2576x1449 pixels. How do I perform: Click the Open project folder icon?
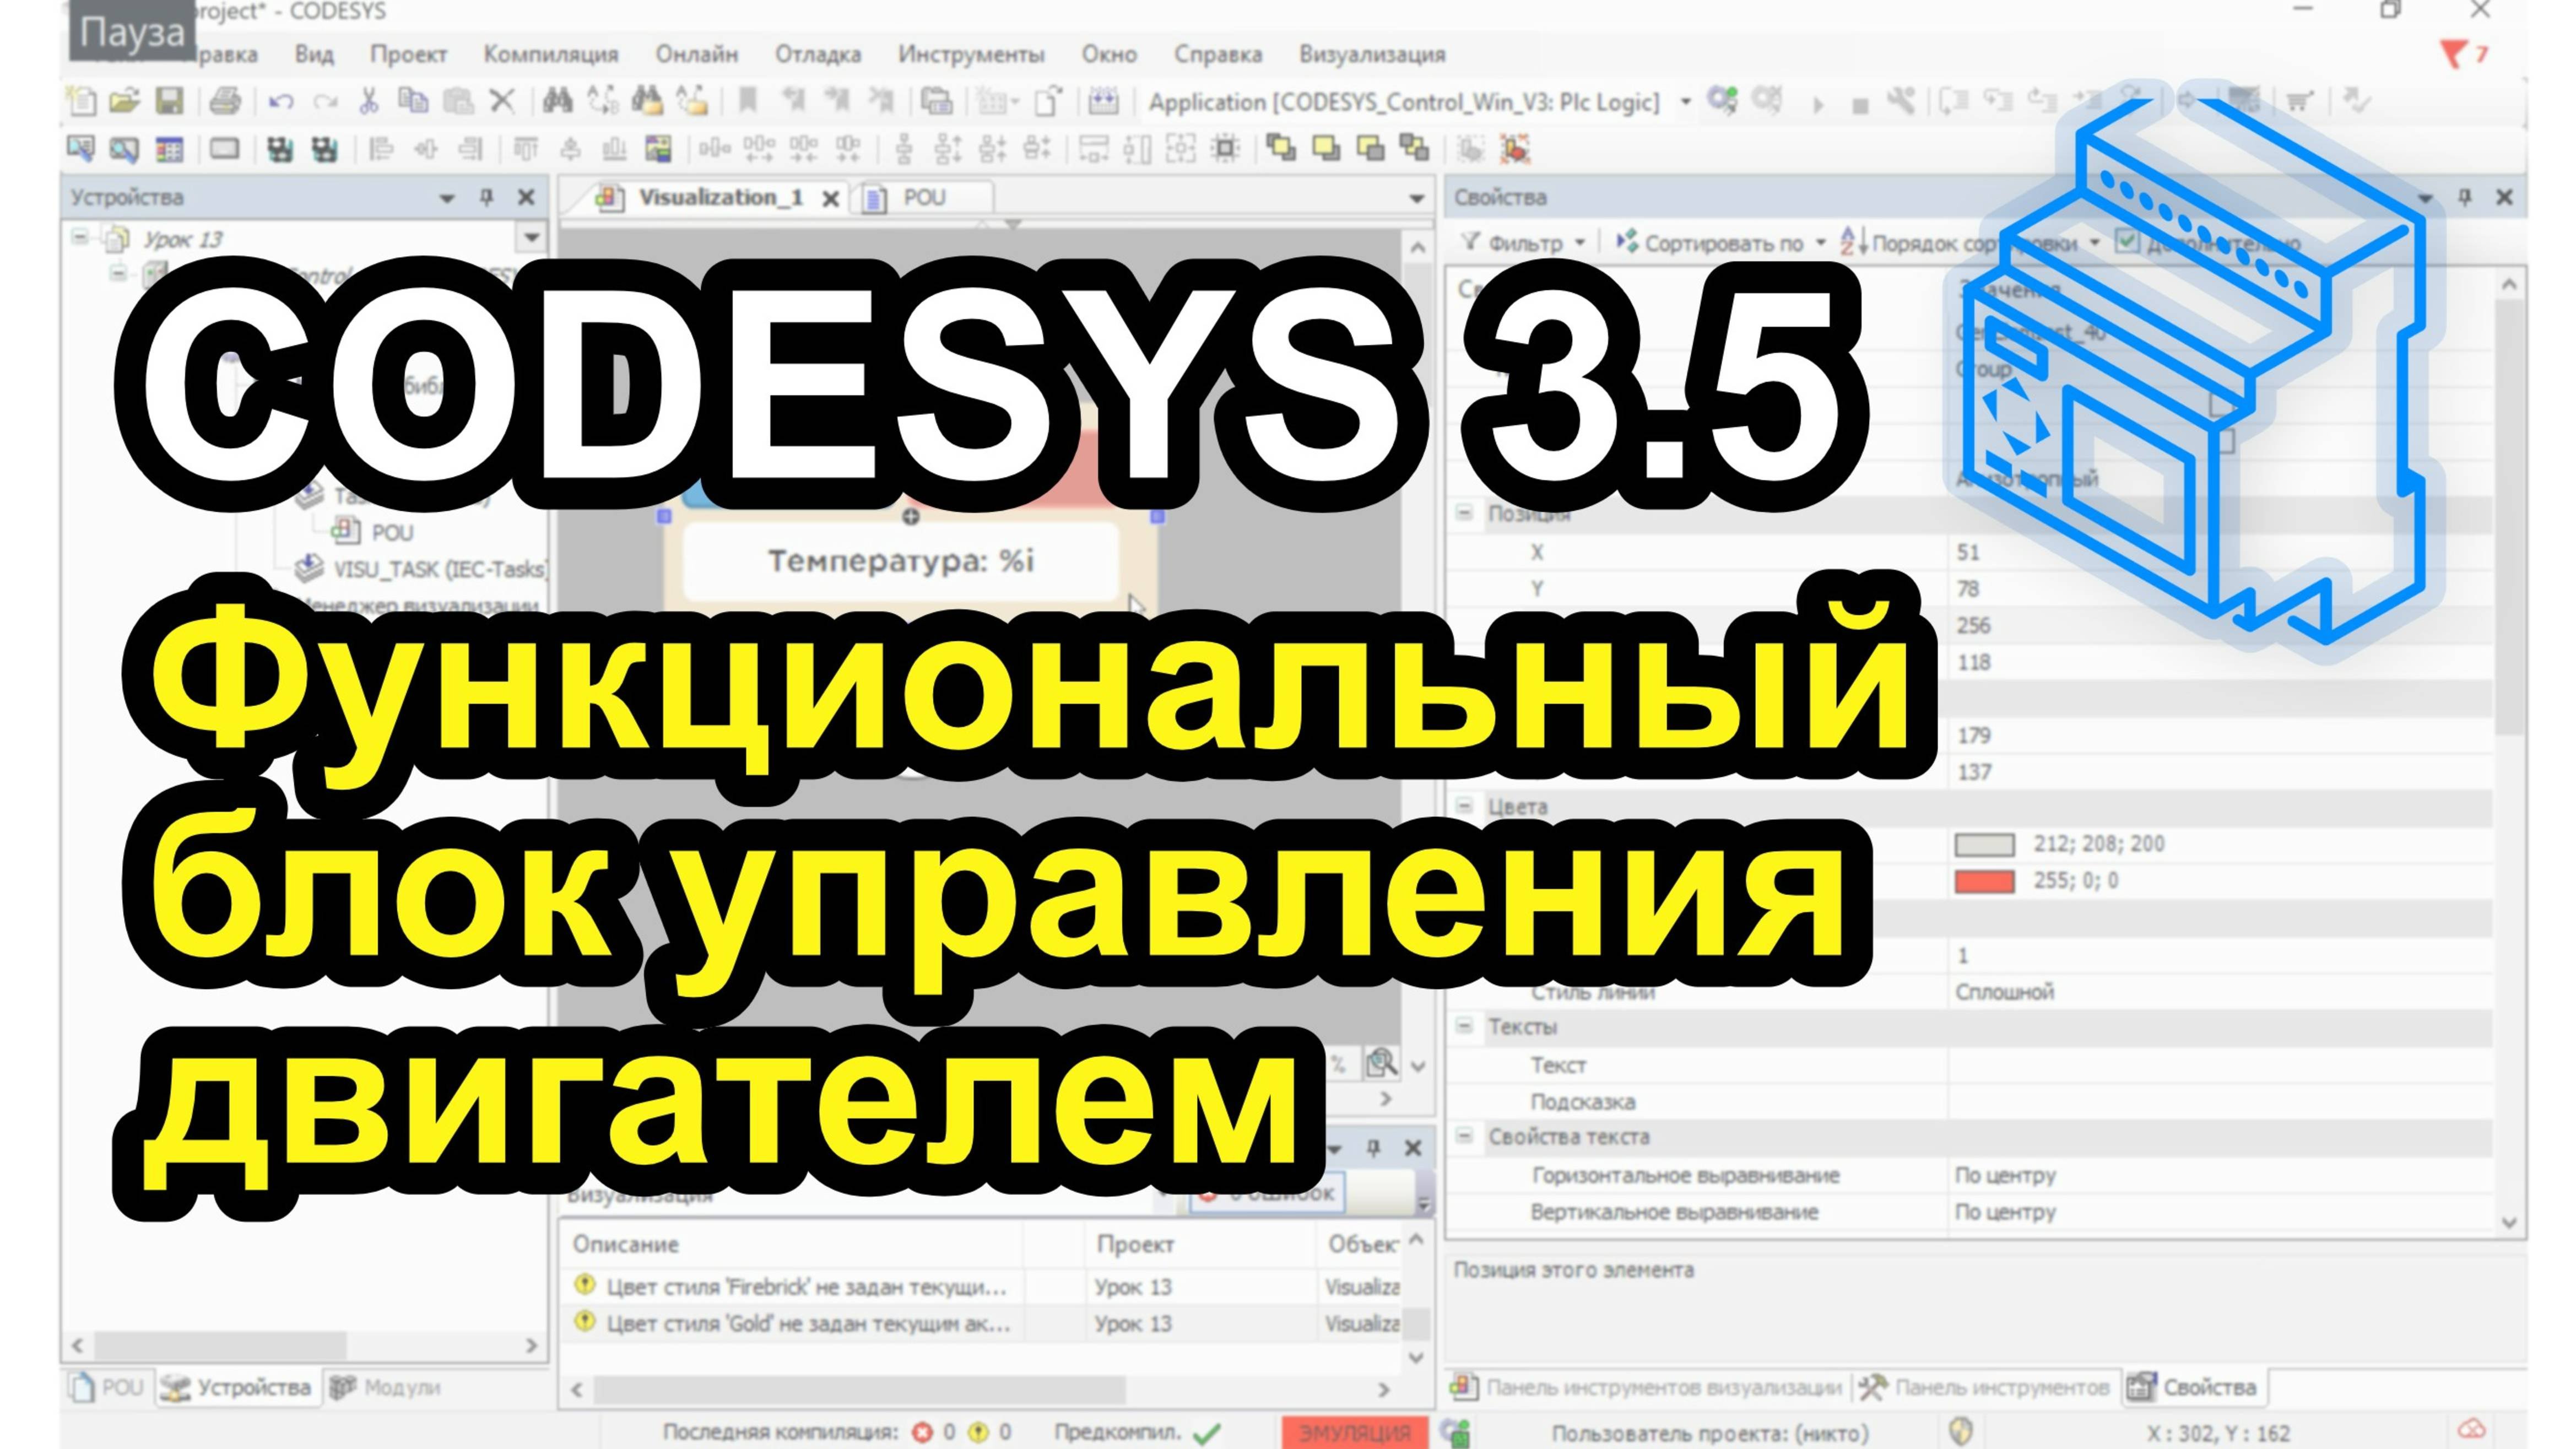pyautogui.click(x=124, y=101)
